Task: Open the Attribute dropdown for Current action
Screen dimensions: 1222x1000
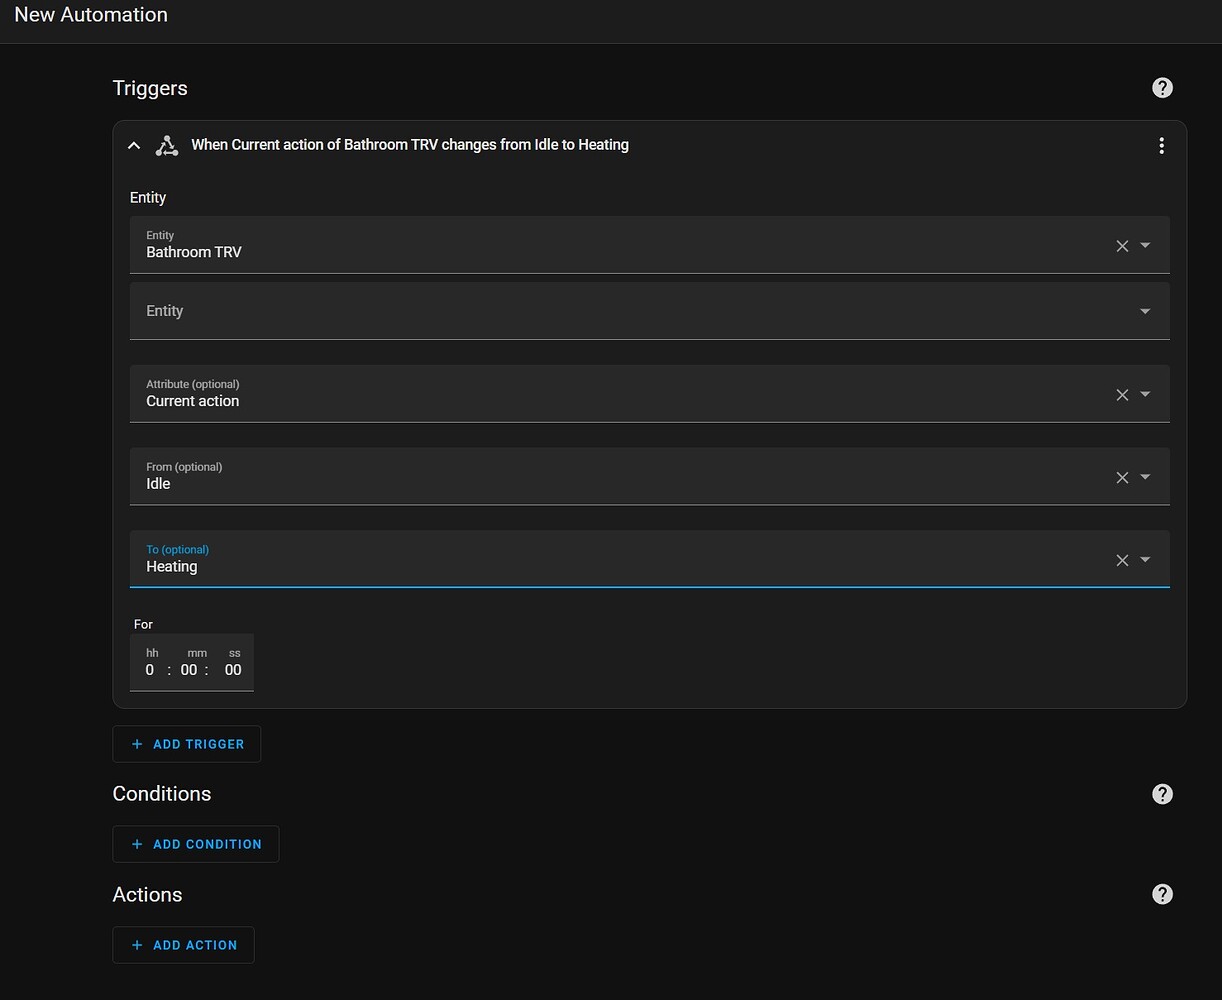Action: (1144, 394)
